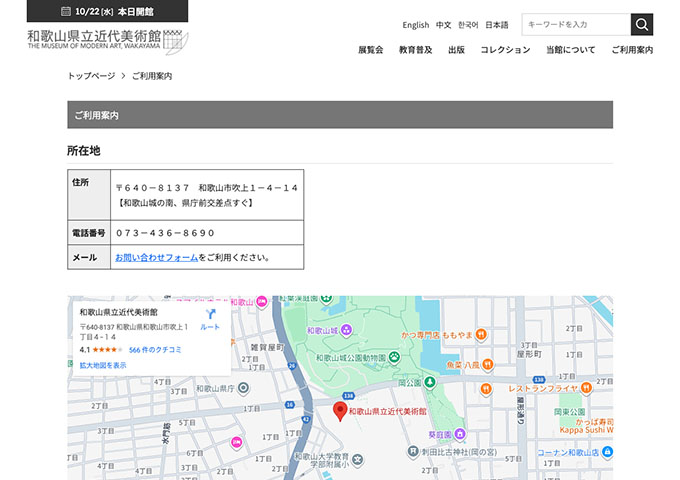
Task: Open the 566 件のクチコミ reviews link
Action: [155, 349]
